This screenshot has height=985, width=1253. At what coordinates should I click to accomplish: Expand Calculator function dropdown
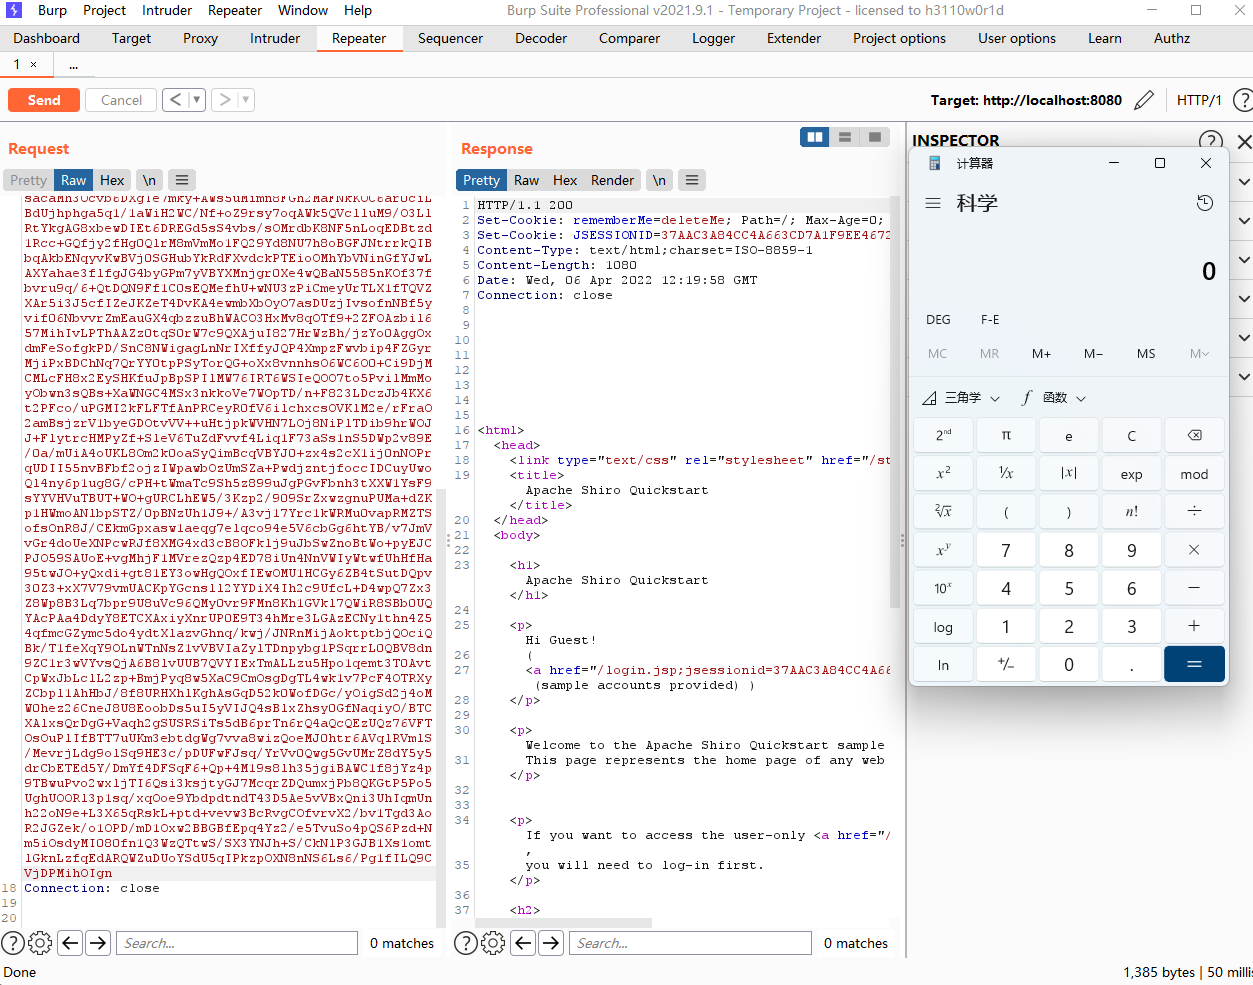pos(1054,397)
